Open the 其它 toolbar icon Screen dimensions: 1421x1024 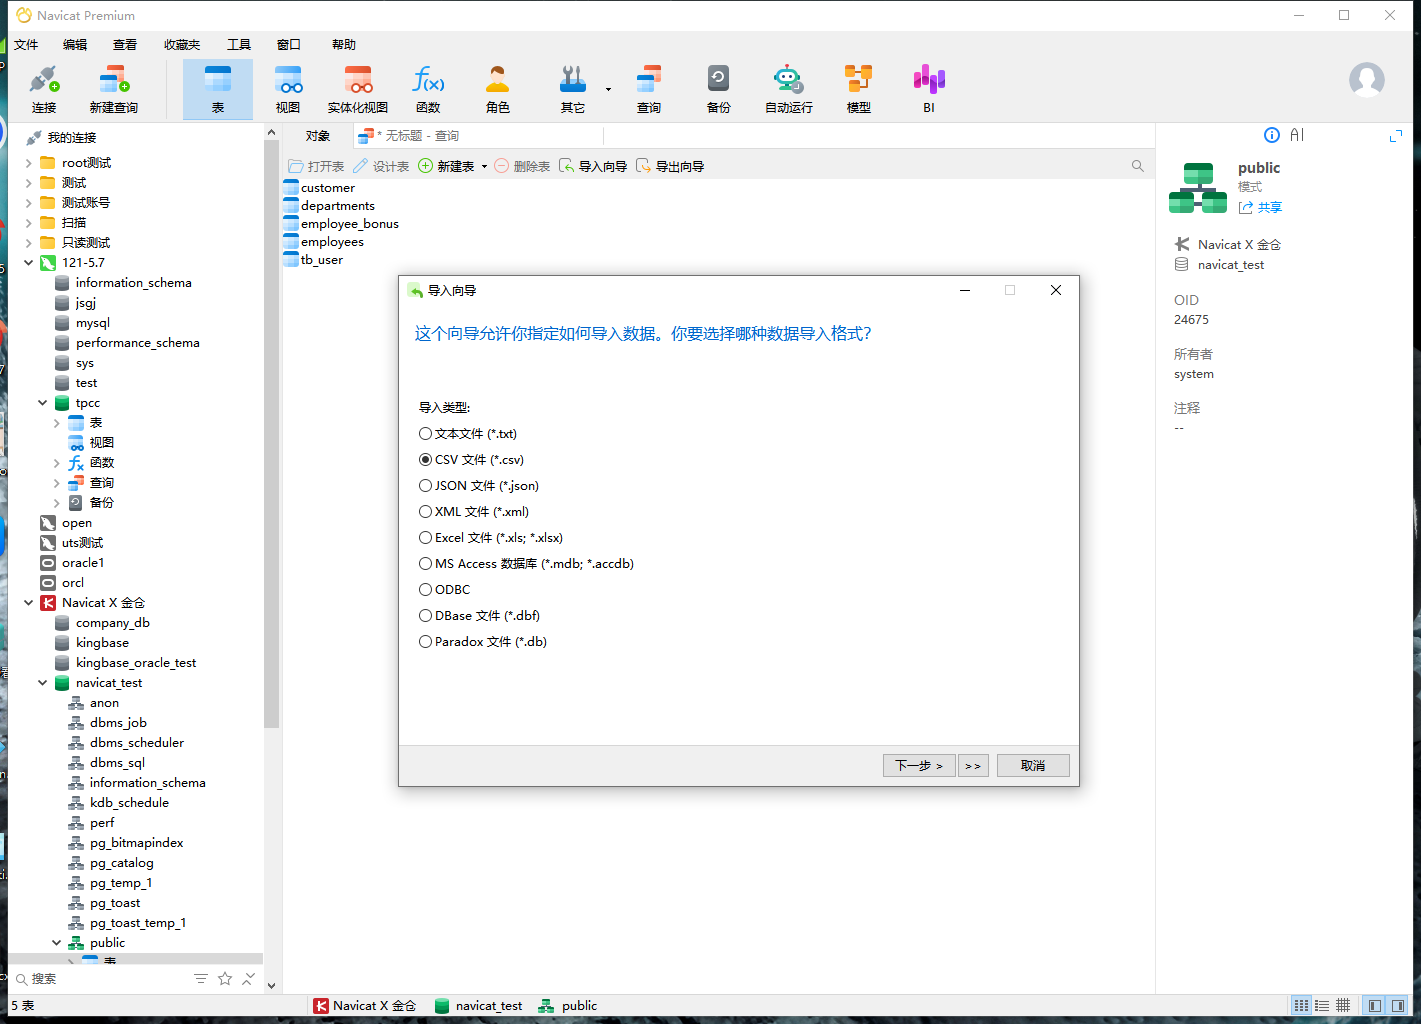point(573,89)
